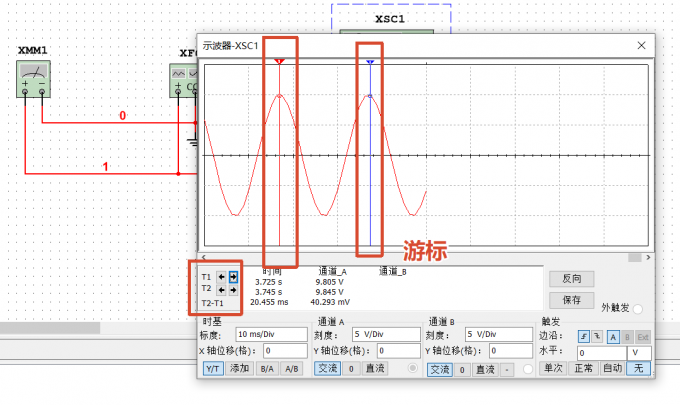Move cursor T1 left with arrow
Viewport: 680px width, 405px height.
[x=222, y=277]
